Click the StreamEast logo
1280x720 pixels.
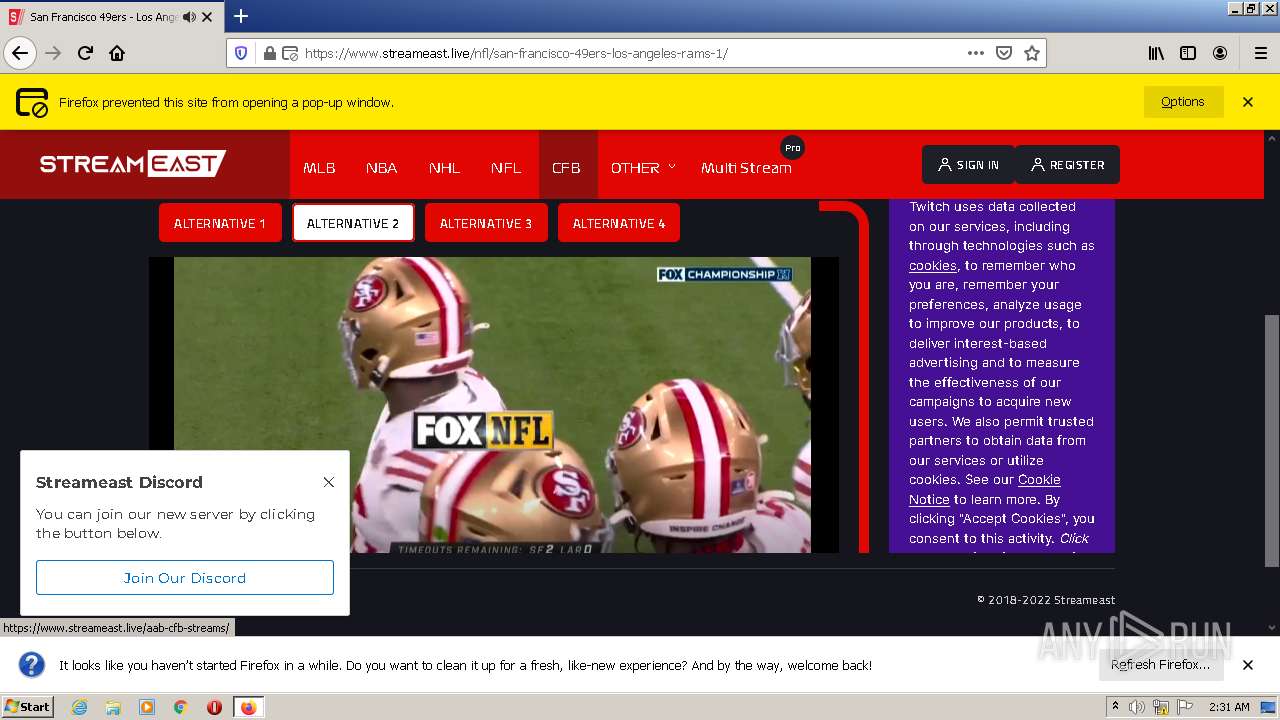tap(133, 164)
